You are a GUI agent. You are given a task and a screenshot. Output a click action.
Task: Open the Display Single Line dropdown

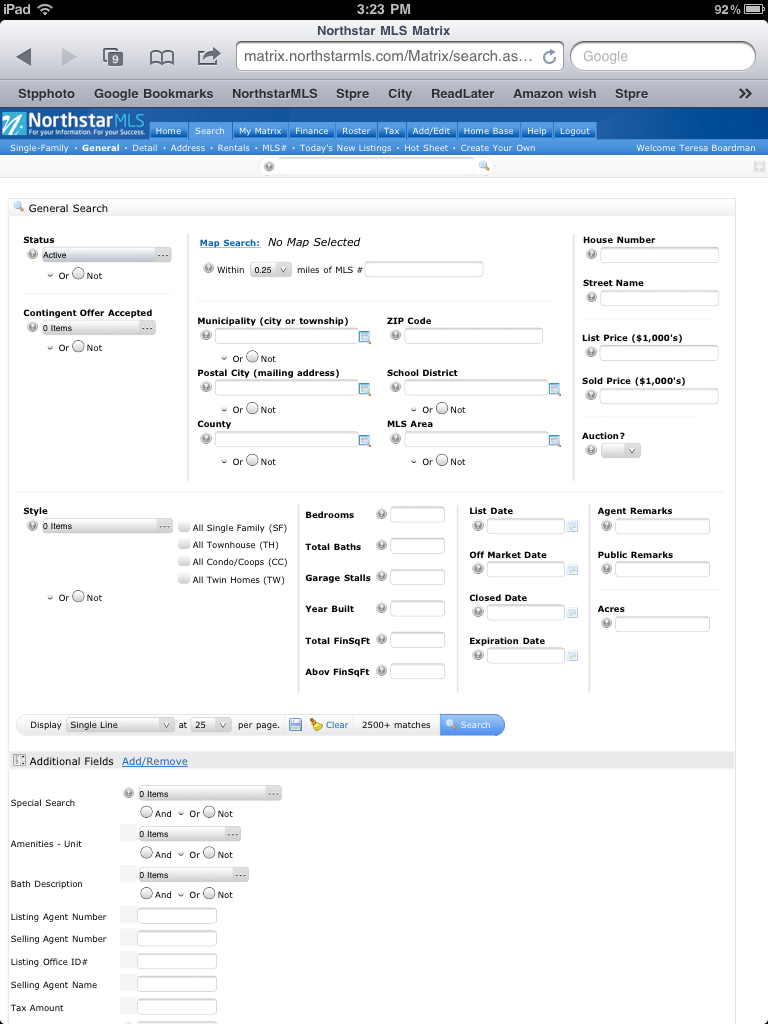pos(120,725)
